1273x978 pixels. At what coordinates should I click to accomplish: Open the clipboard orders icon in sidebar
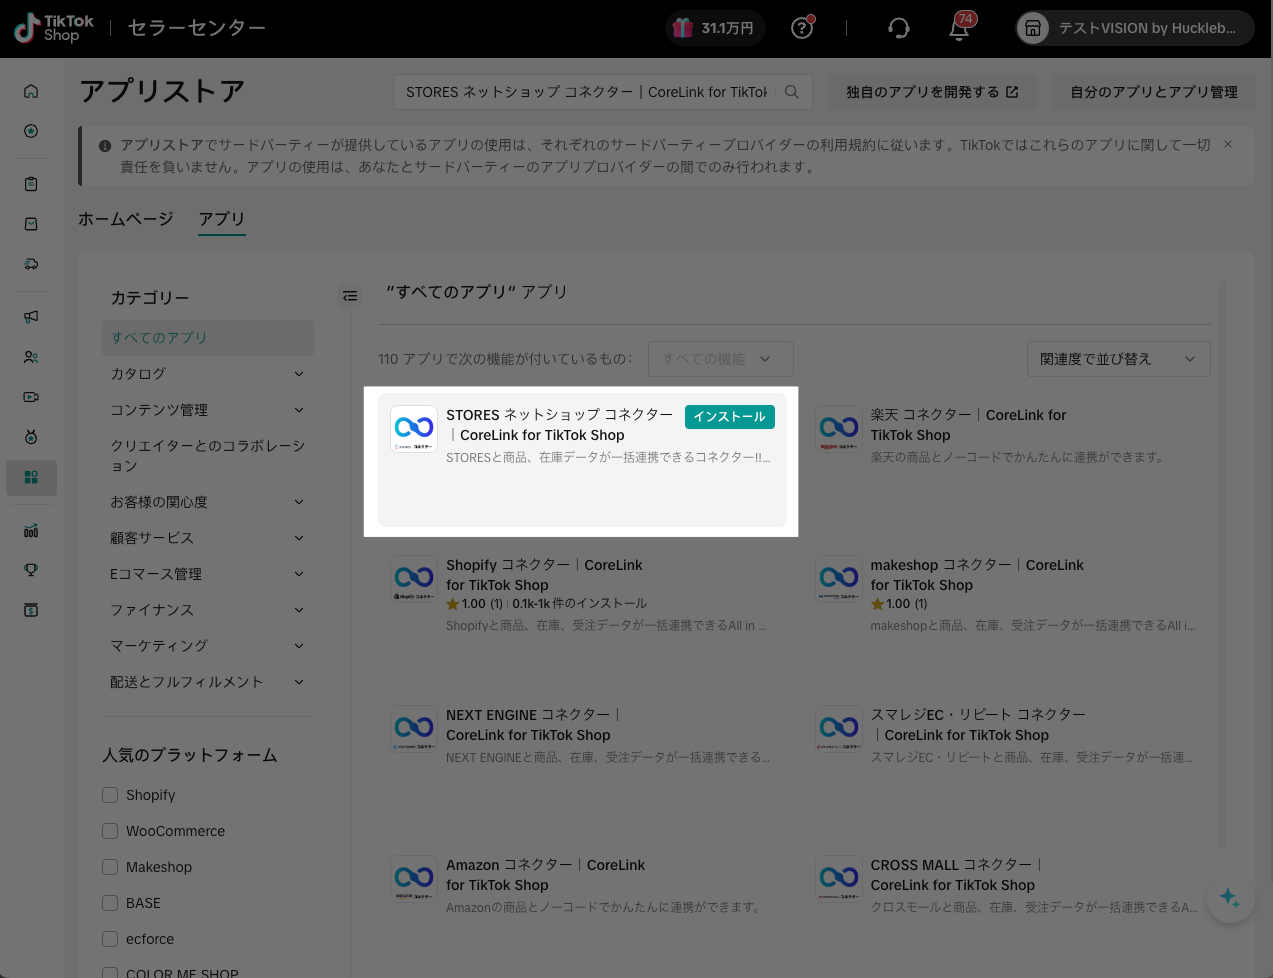[x=31, y=184]
